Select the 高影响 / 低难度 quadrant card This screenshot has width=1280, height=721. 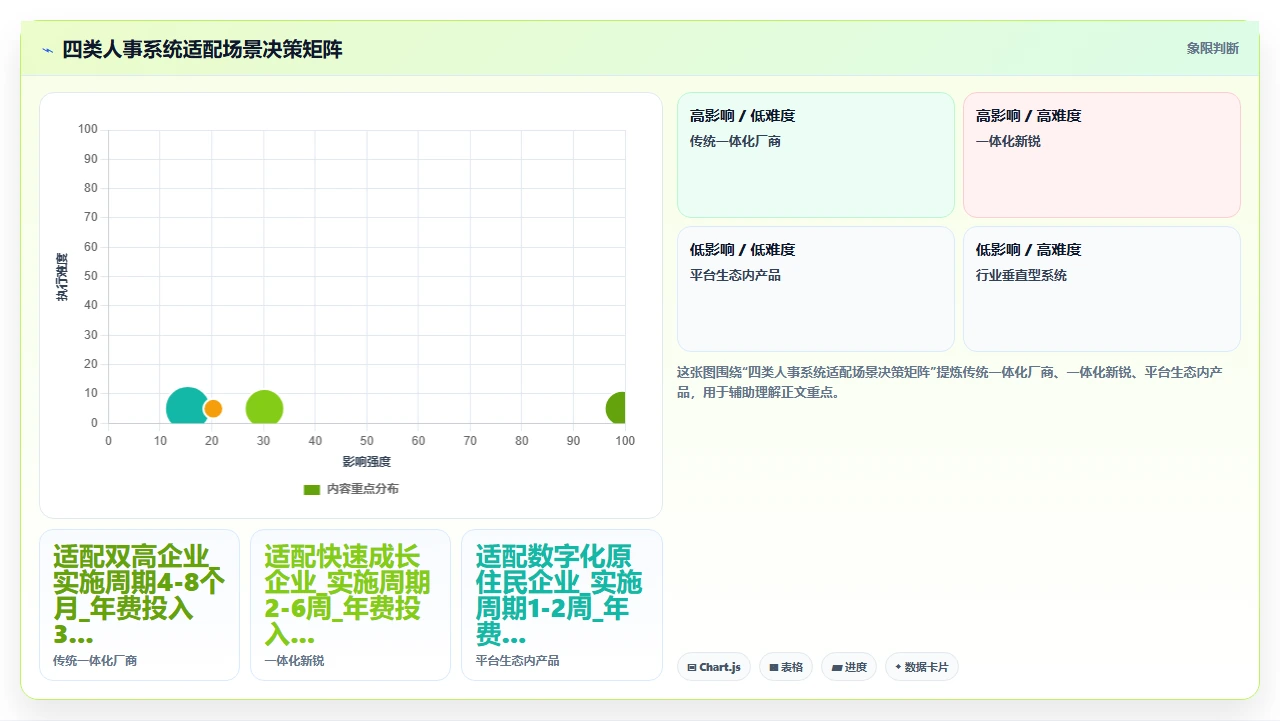[816, 155]
